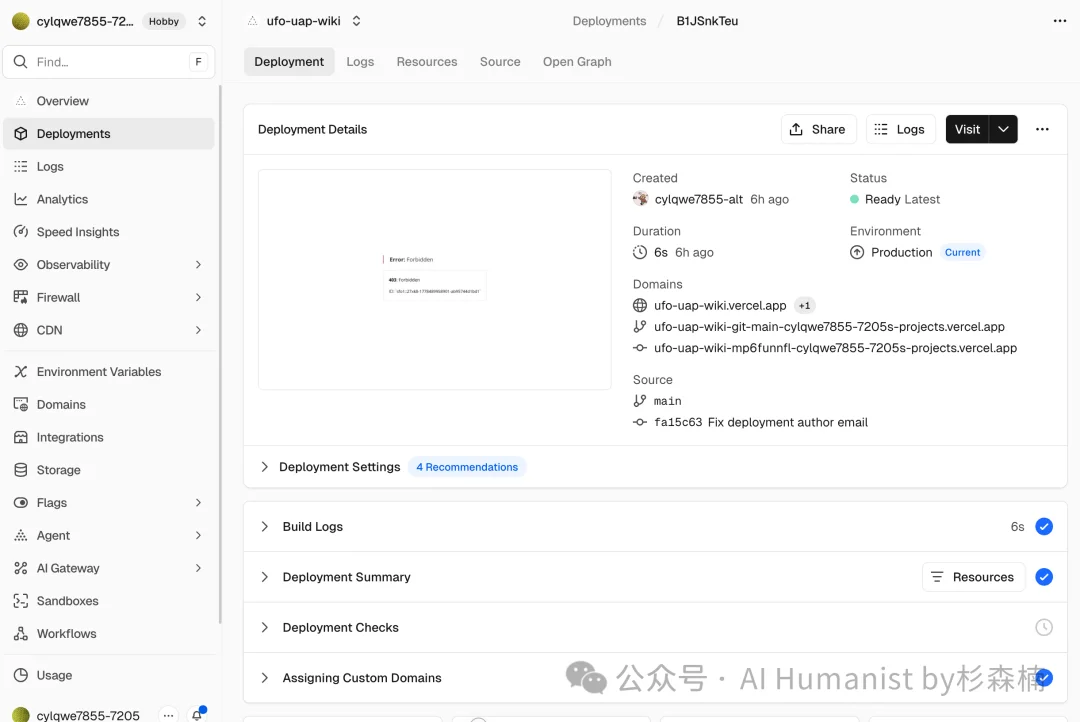
Task: Expand the Observability submenu chevron
Action: pyautogui.click(x=198, y=265)
